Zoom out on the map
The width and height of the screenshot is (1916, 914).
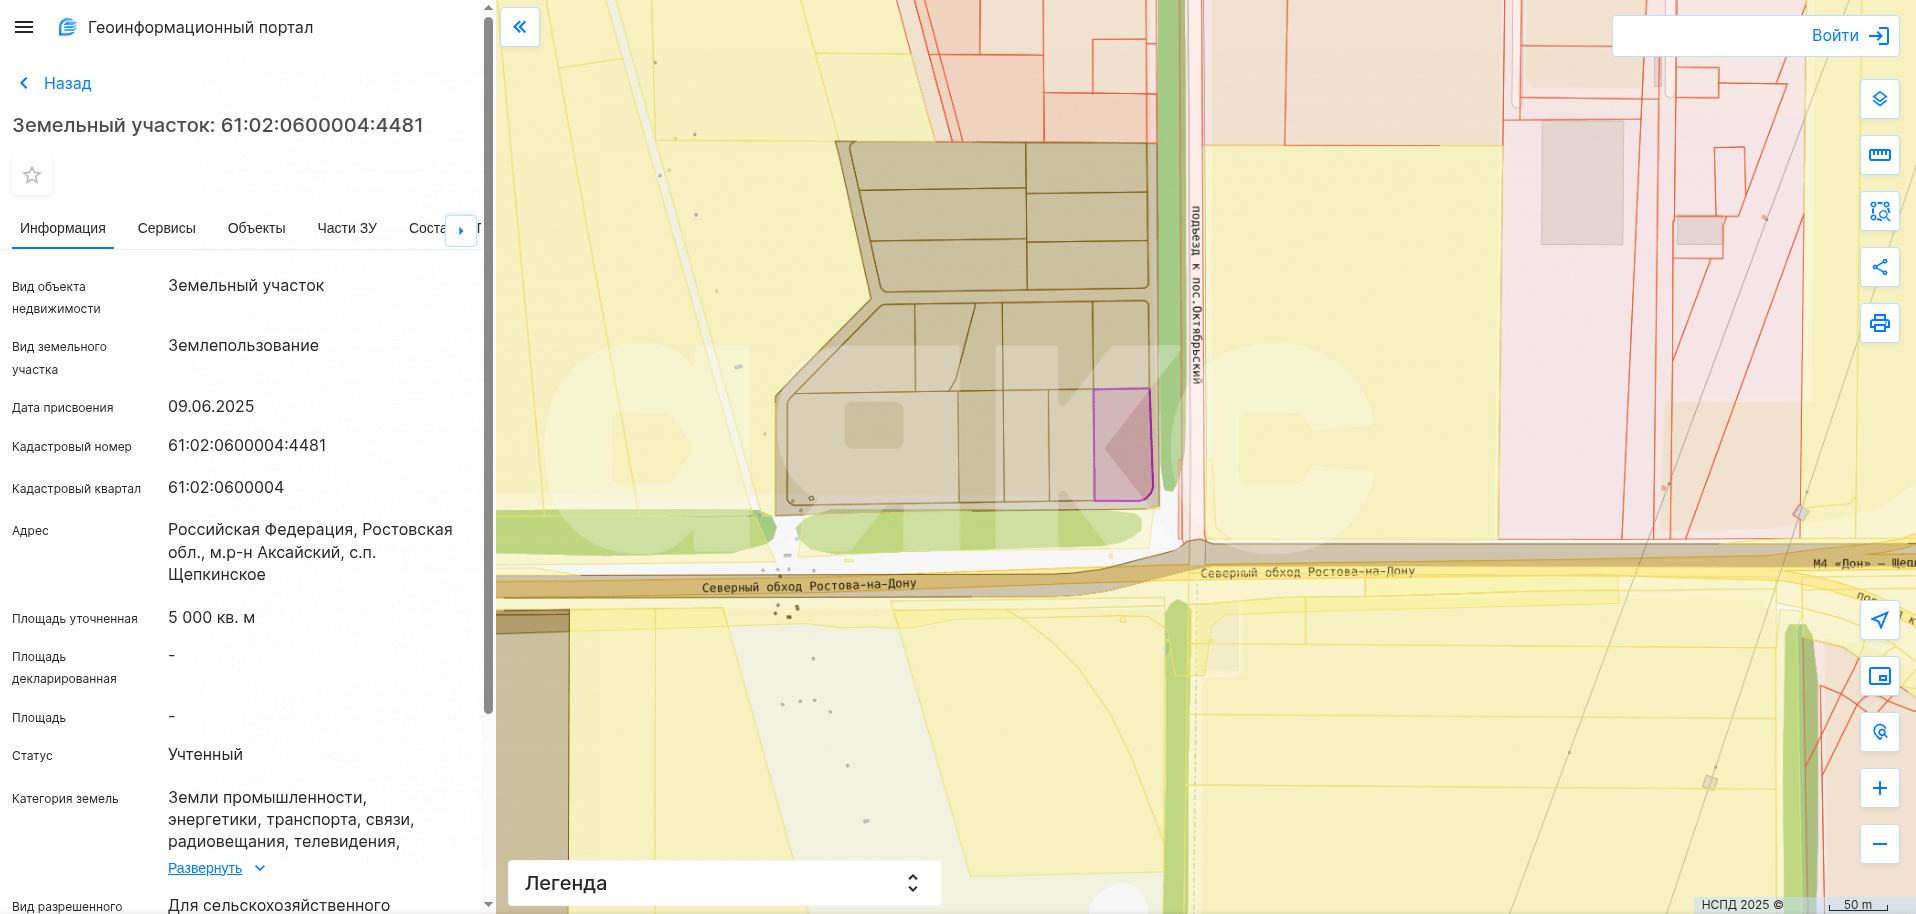tap(1879, 844)
